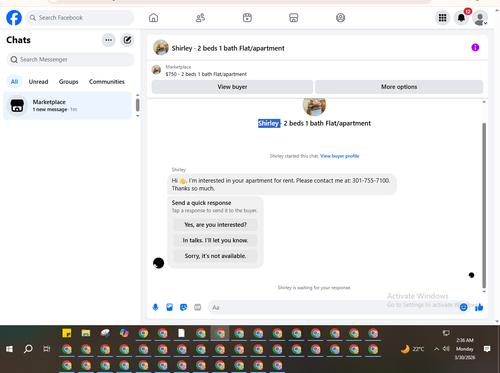
Task: Show hidden system tray icons
Action: coord(436,349)
